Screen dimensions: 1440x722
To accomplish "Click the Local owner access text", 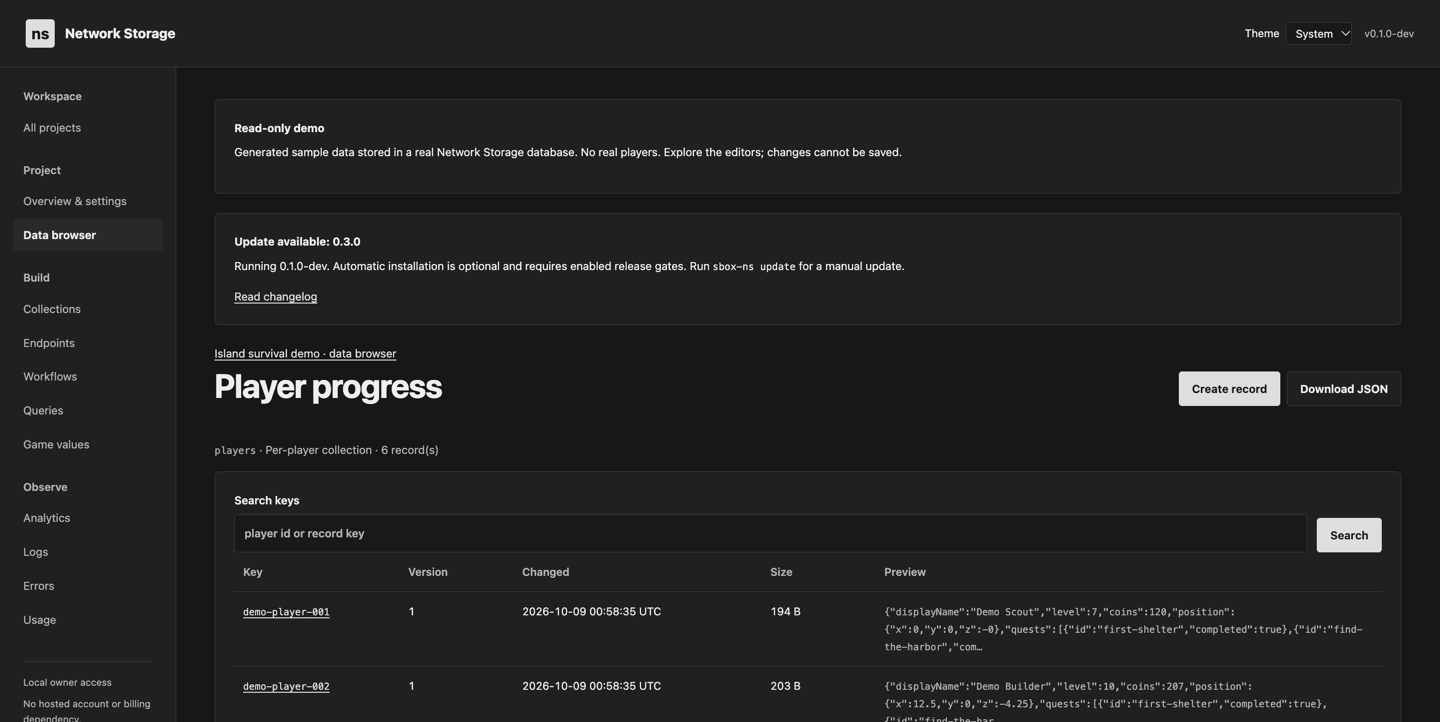I will point(67,683).
